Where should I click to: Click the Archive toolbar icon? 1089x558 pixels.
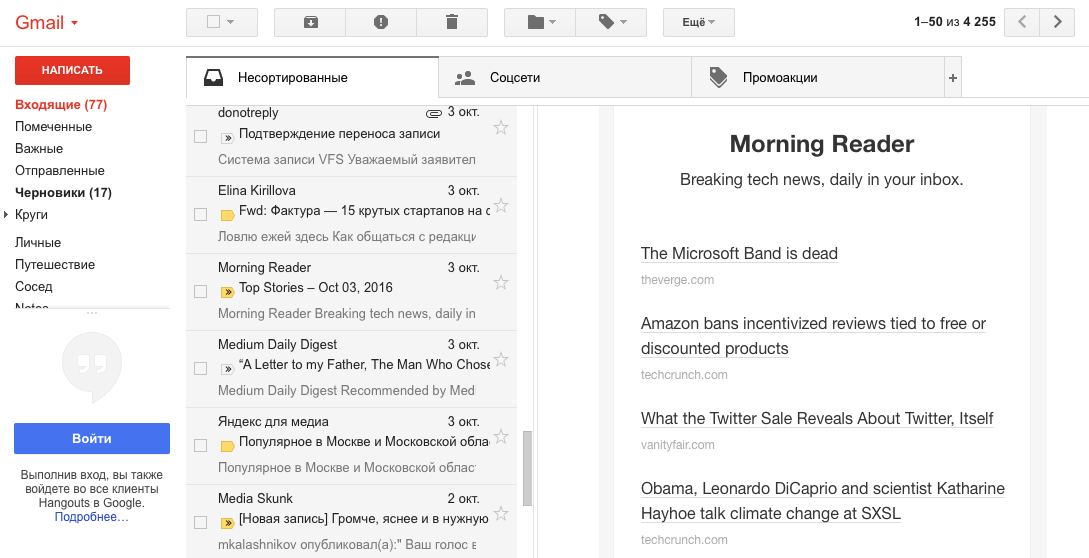(x=310, y=22)
